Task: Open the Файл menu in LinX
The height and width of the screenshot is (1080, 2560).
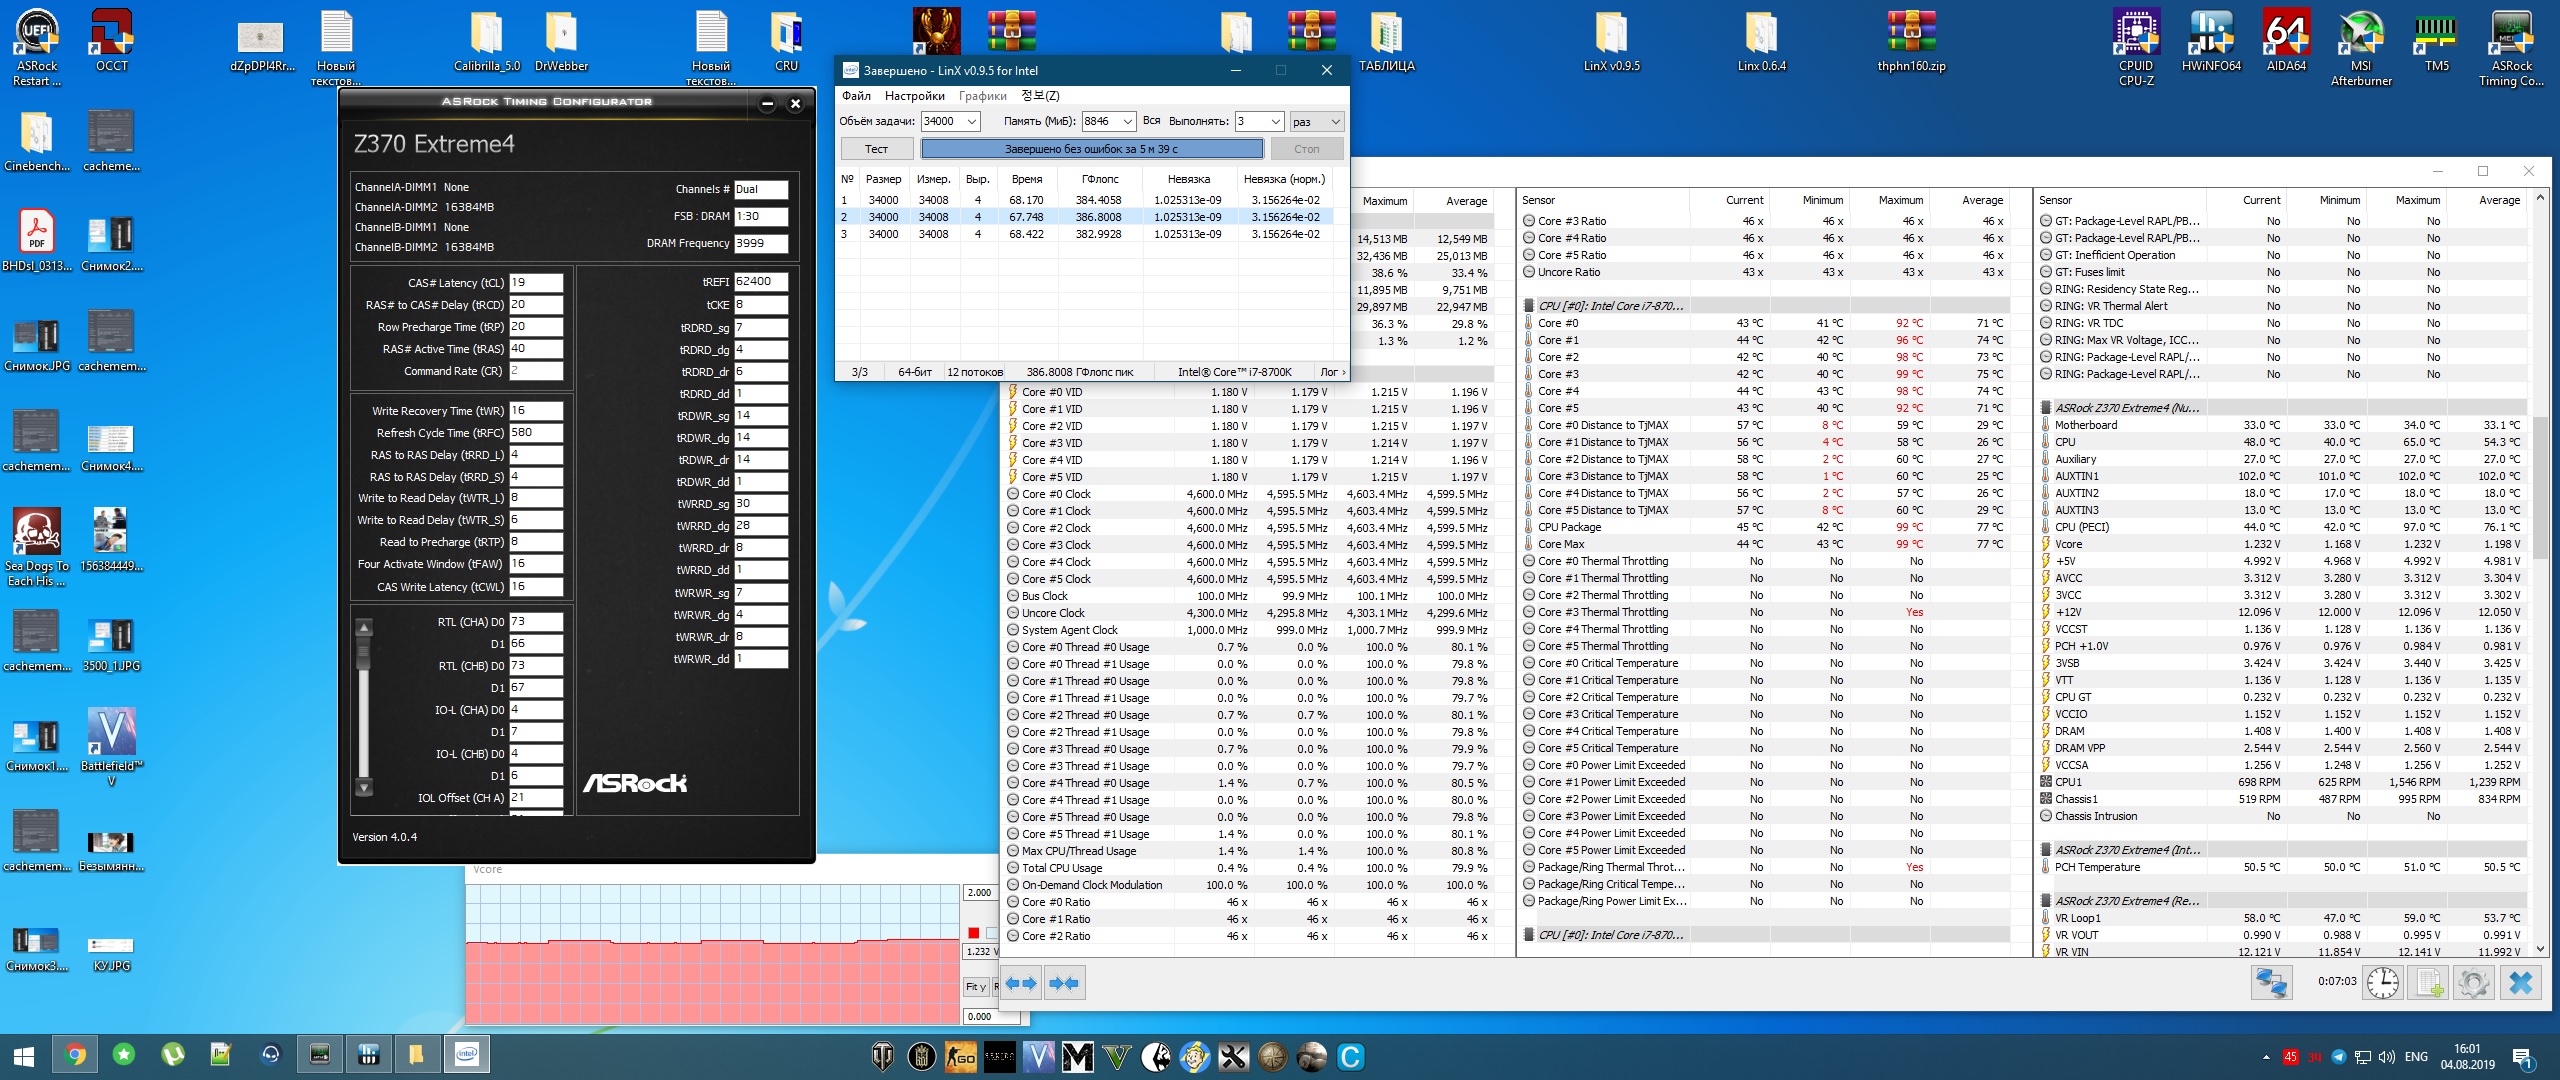Action: [856, 96]
